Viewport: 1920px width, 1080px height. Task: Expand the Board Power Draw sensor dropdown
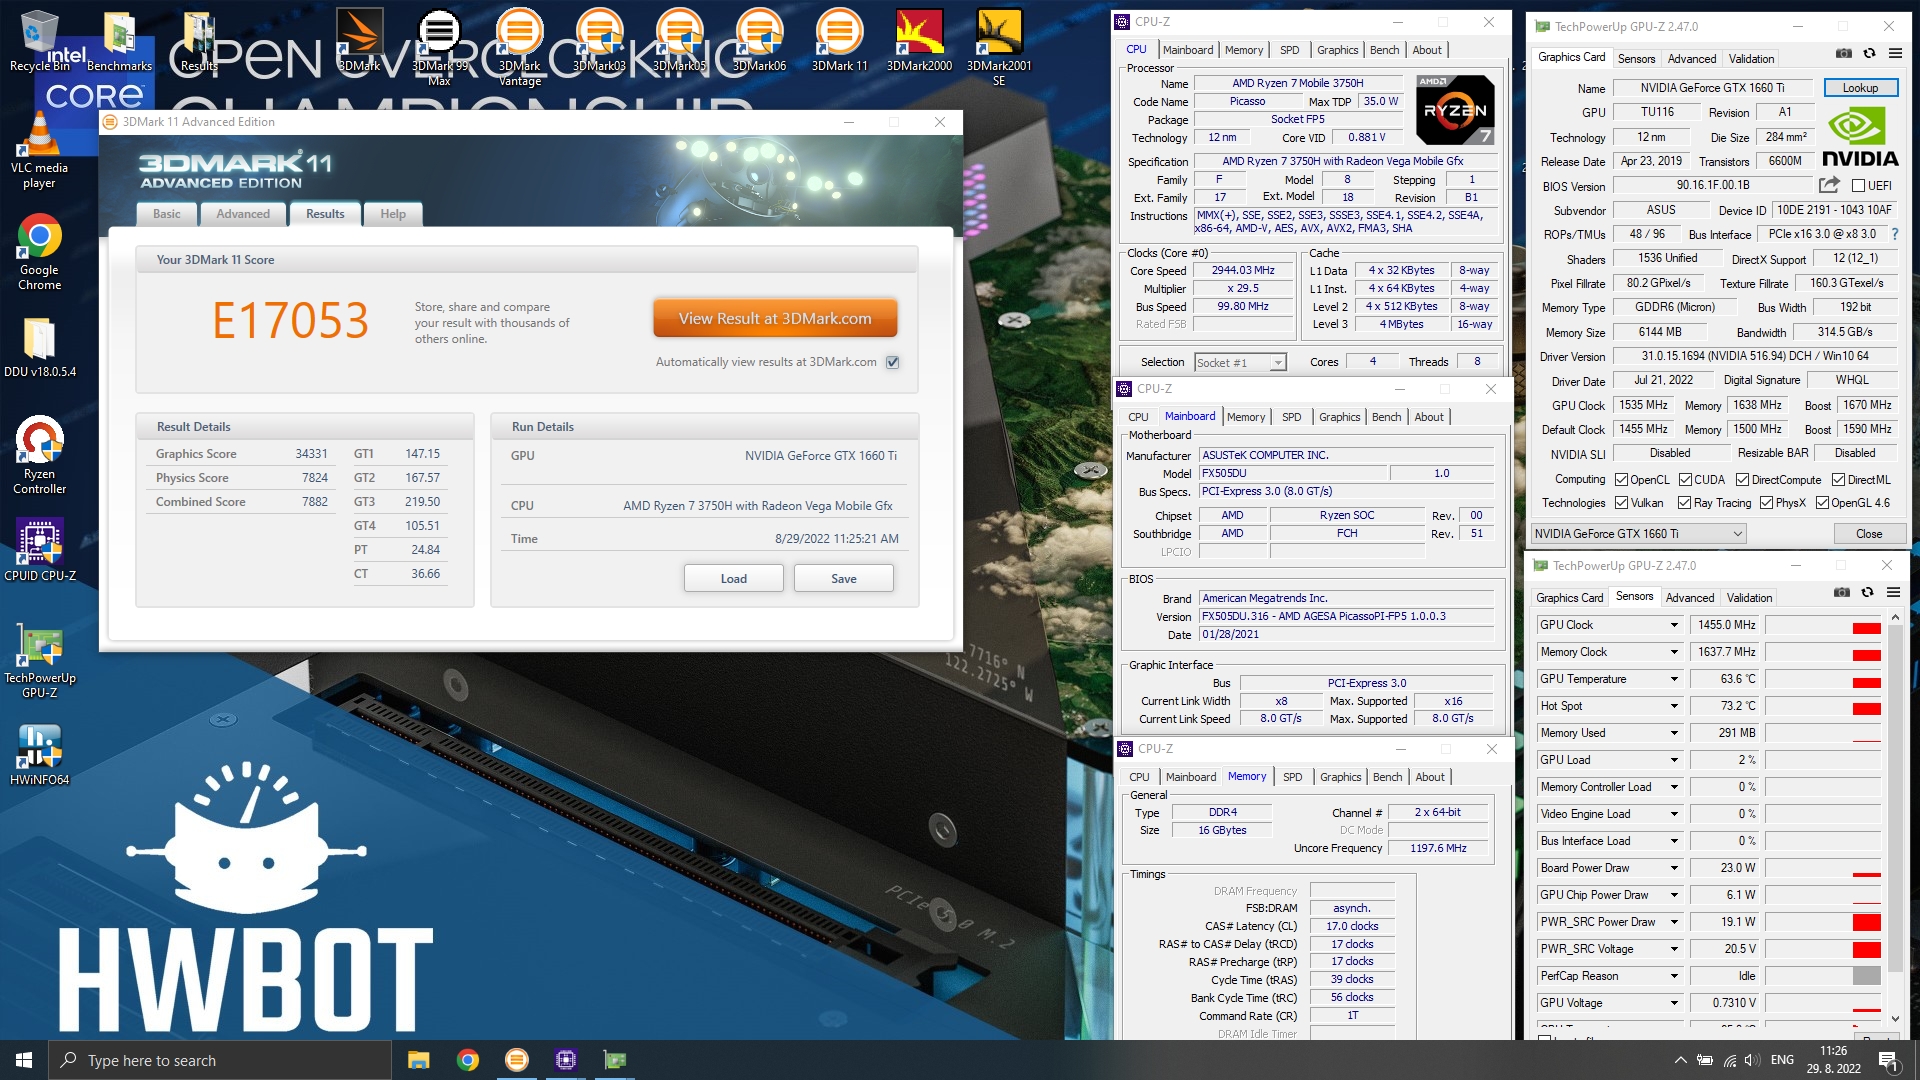(1674, 868)
